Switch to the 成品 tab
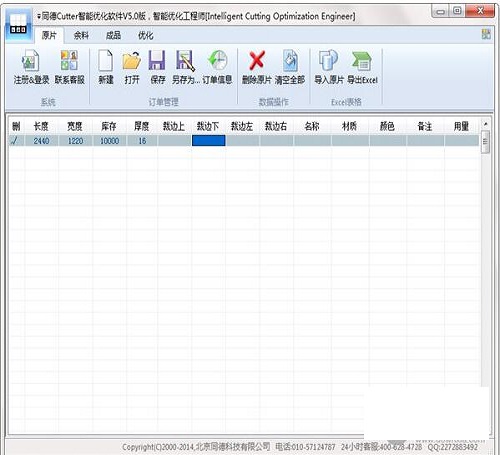The width and height of the screenshot is (500, 455). pyautogui.click(x=113, y=35)
